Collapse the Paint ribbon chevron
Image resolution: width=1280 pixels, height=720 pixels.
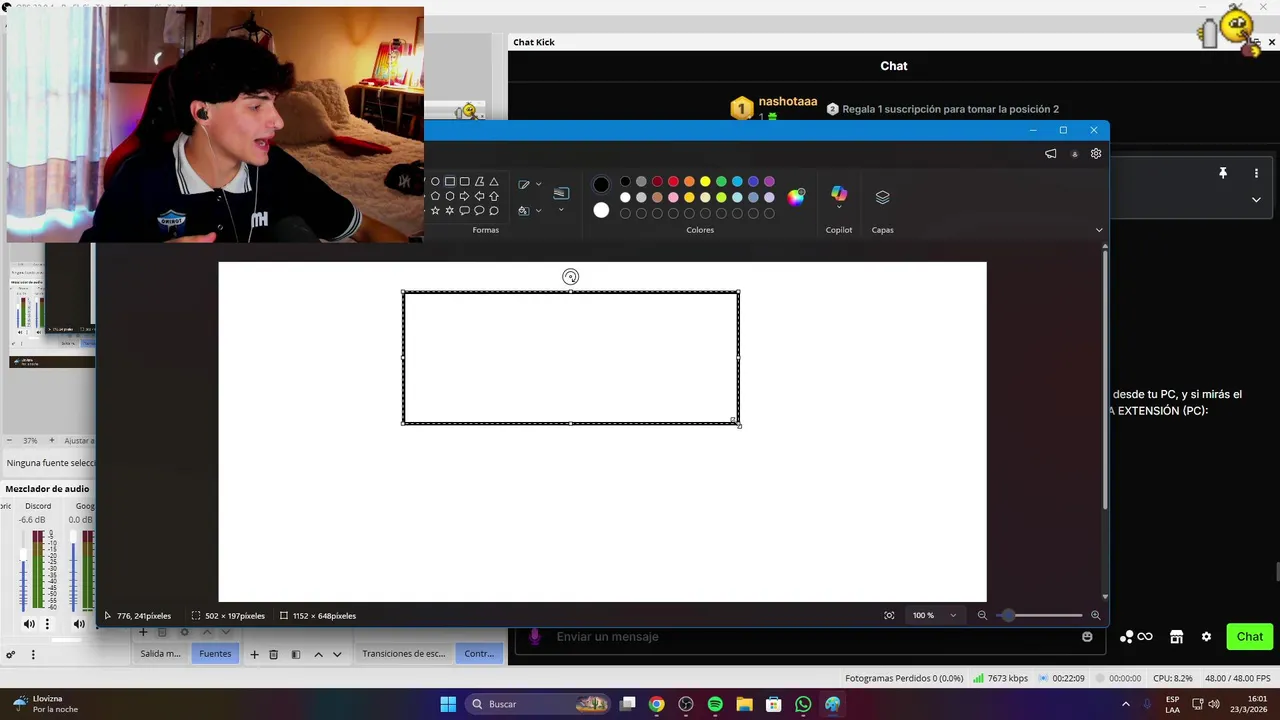click(x=1099, y=230)
